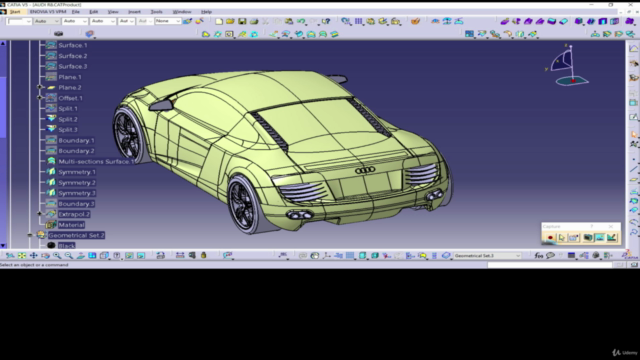
Task: Click the Axis System icon
Action: coord(327,256)
